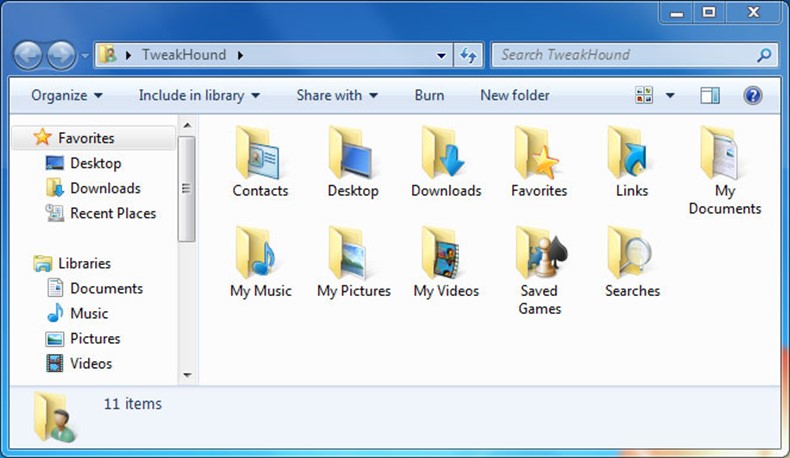Screen dimensions: 790x458
Task: Click Burn in the toolbar
Action: [429, 95]
